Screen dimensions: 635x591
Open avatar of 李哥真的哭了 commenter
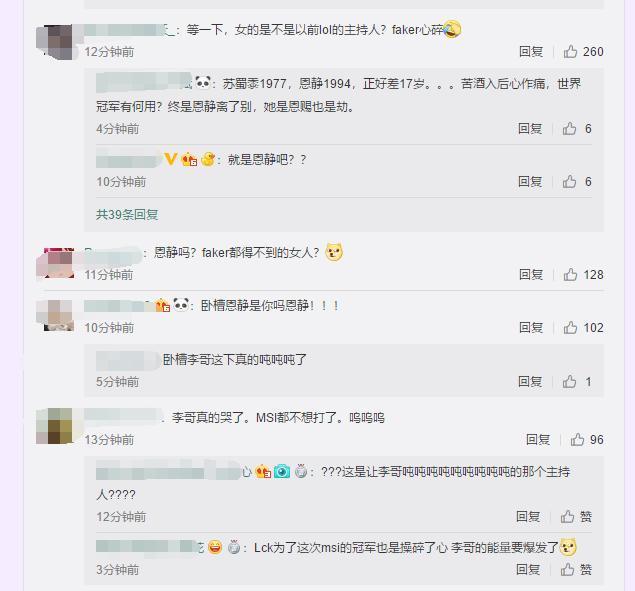pos(54,426)
